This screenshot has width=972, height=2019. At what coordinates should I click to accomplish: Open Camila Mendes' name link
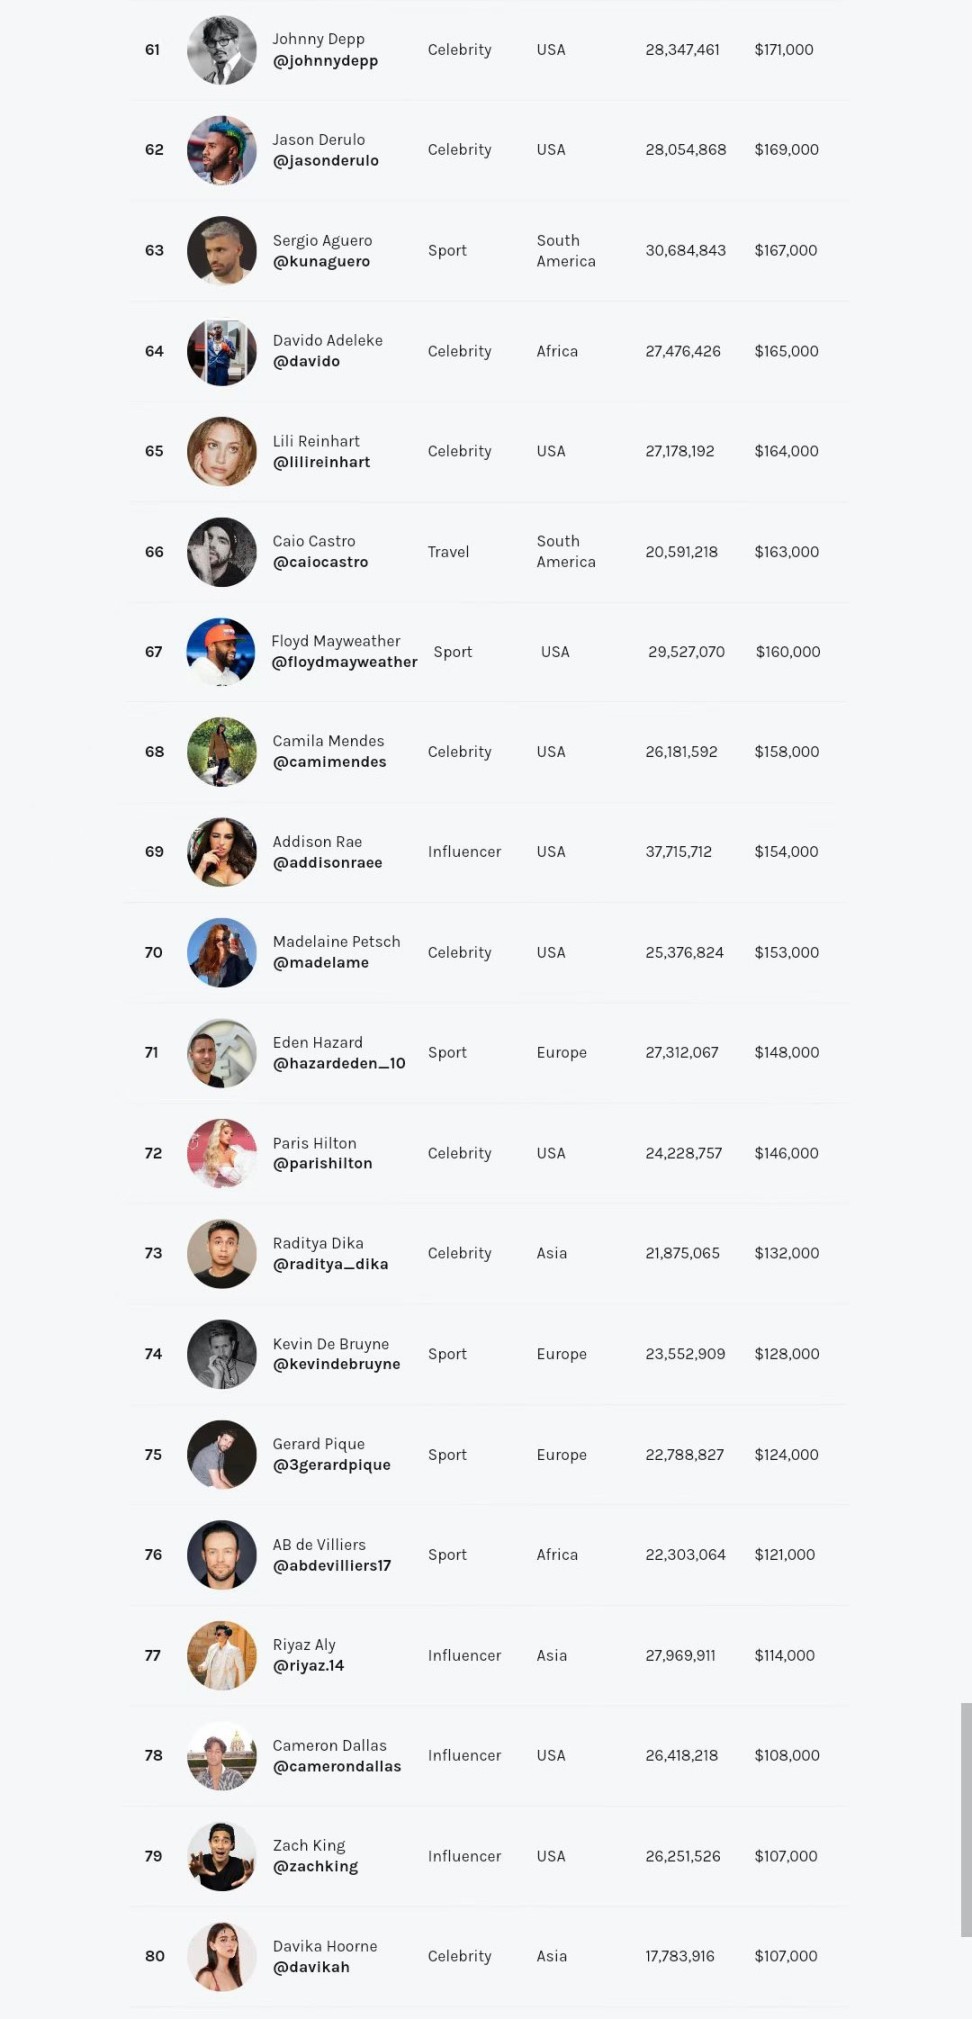pos(328,741)
